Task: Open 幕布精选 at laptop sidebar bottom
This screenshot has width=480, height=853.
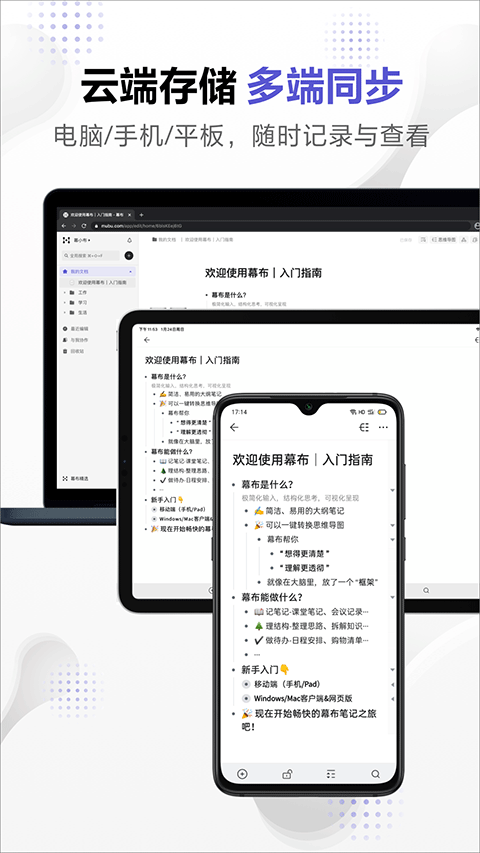Action: pyautogui.click(x=76, y=478)
